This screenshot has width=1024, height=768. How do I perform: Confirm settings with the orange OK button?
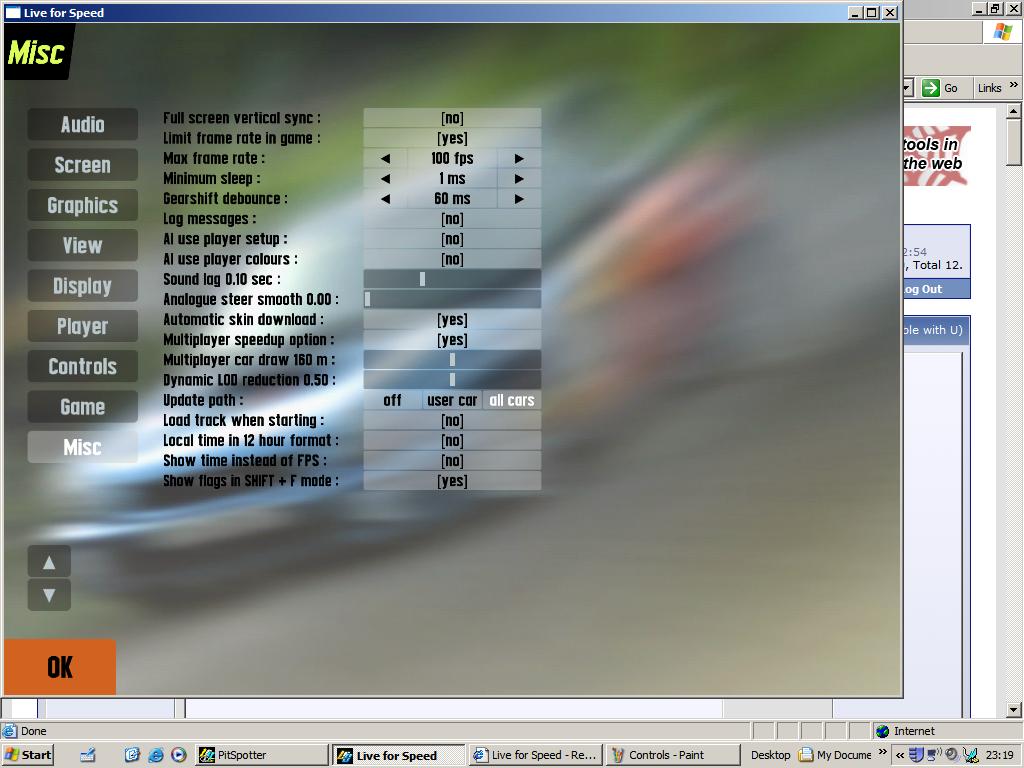[59, 667]
